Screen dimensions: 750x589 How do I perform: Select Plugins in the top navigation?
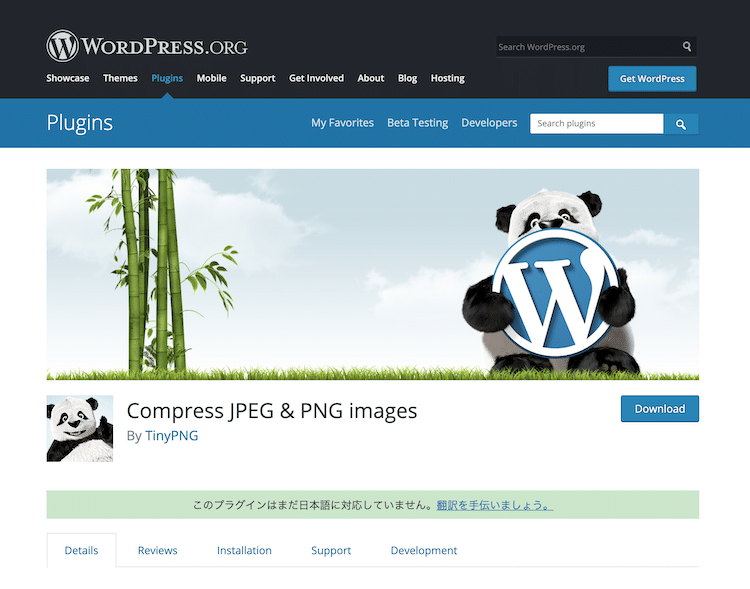(167, 78)
